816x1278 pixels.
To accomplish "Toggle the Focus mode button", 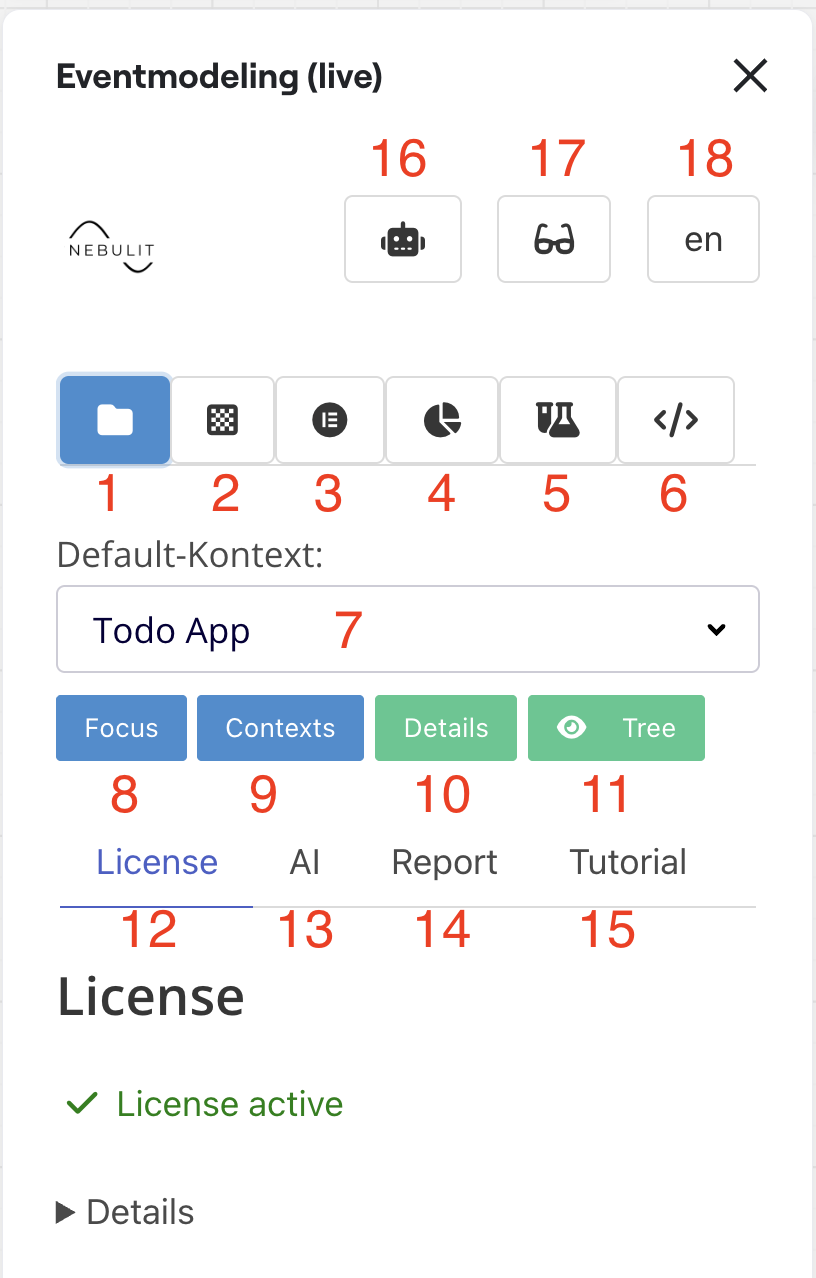I will click(x=120, y=728).
